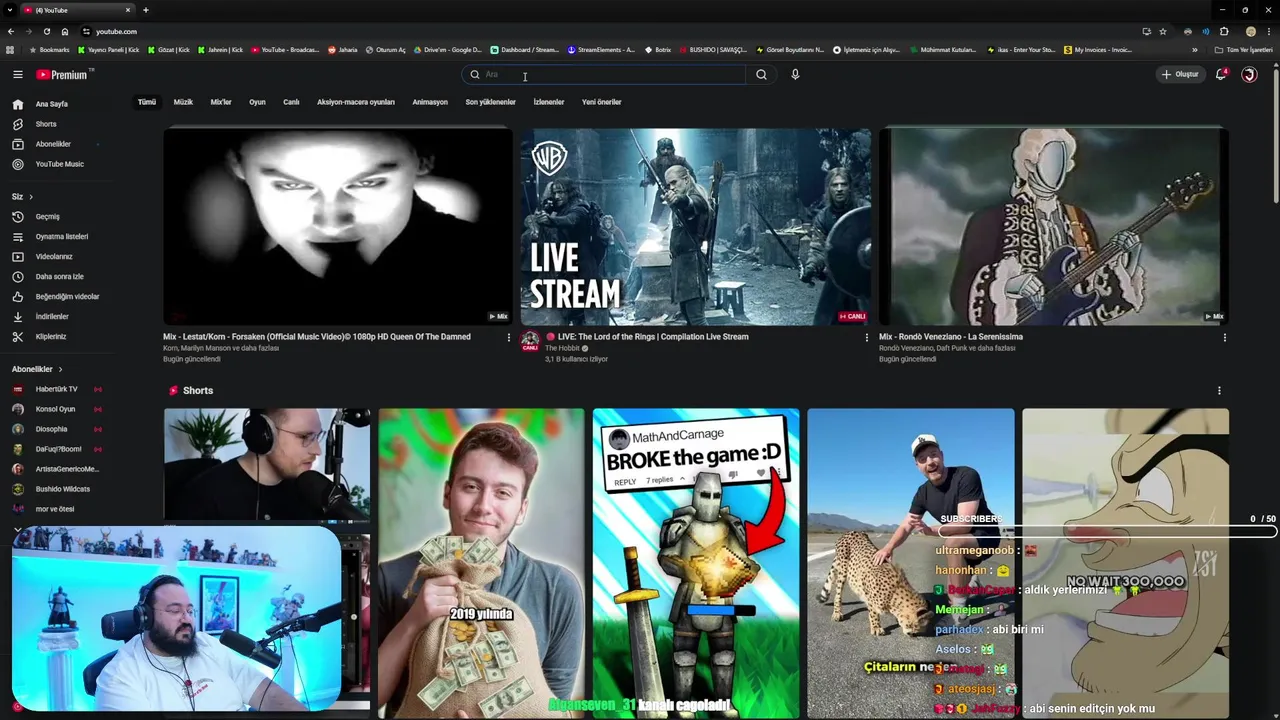Click the YouTube Premium logo
The height and width of the screenshot is (720, 1280).
62,75
